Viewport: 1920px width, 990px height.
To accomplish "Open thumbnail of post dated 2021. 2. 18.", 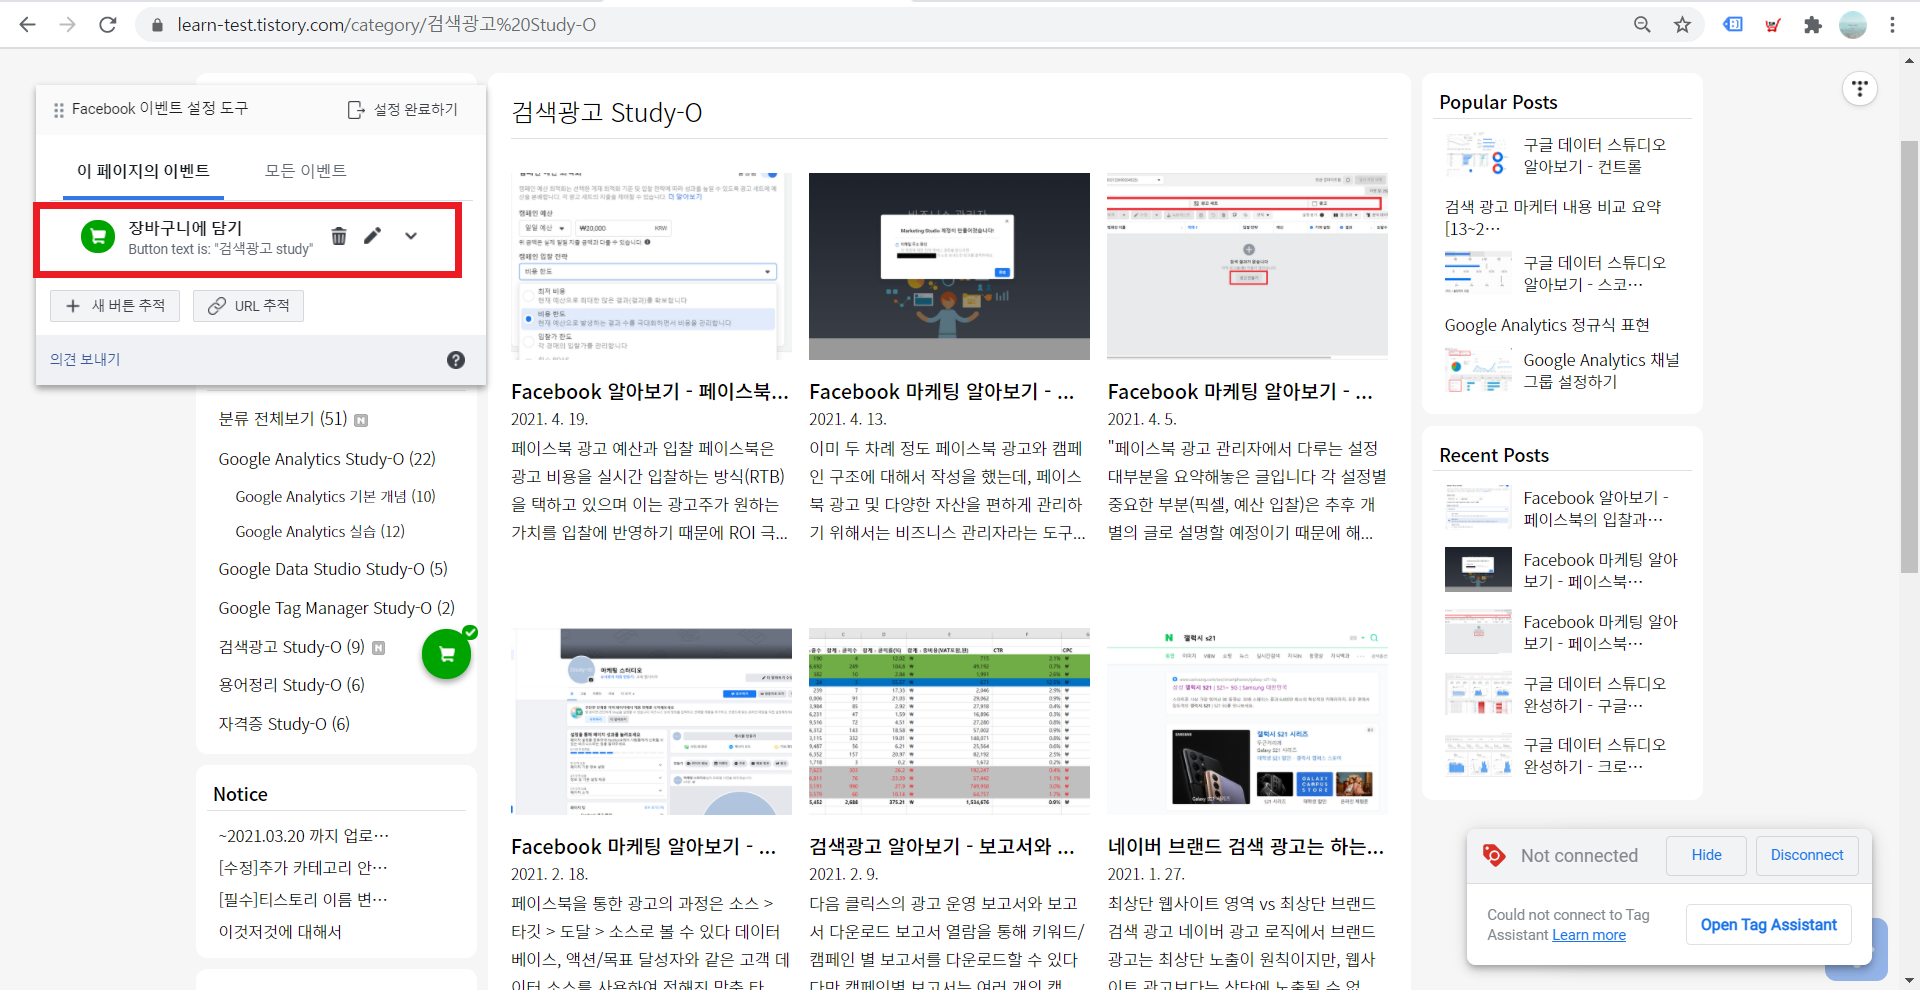I will [x=651, y=721].
